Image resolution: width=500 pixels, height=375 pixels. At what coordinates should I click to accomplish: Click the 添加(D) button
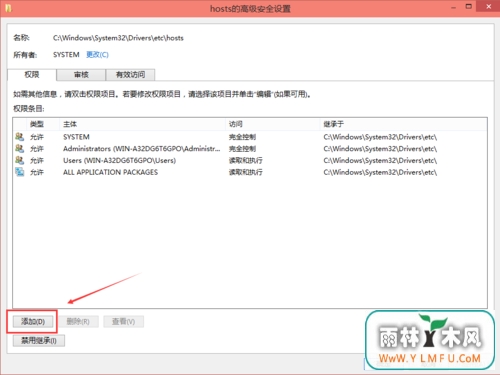coord(33,322)
